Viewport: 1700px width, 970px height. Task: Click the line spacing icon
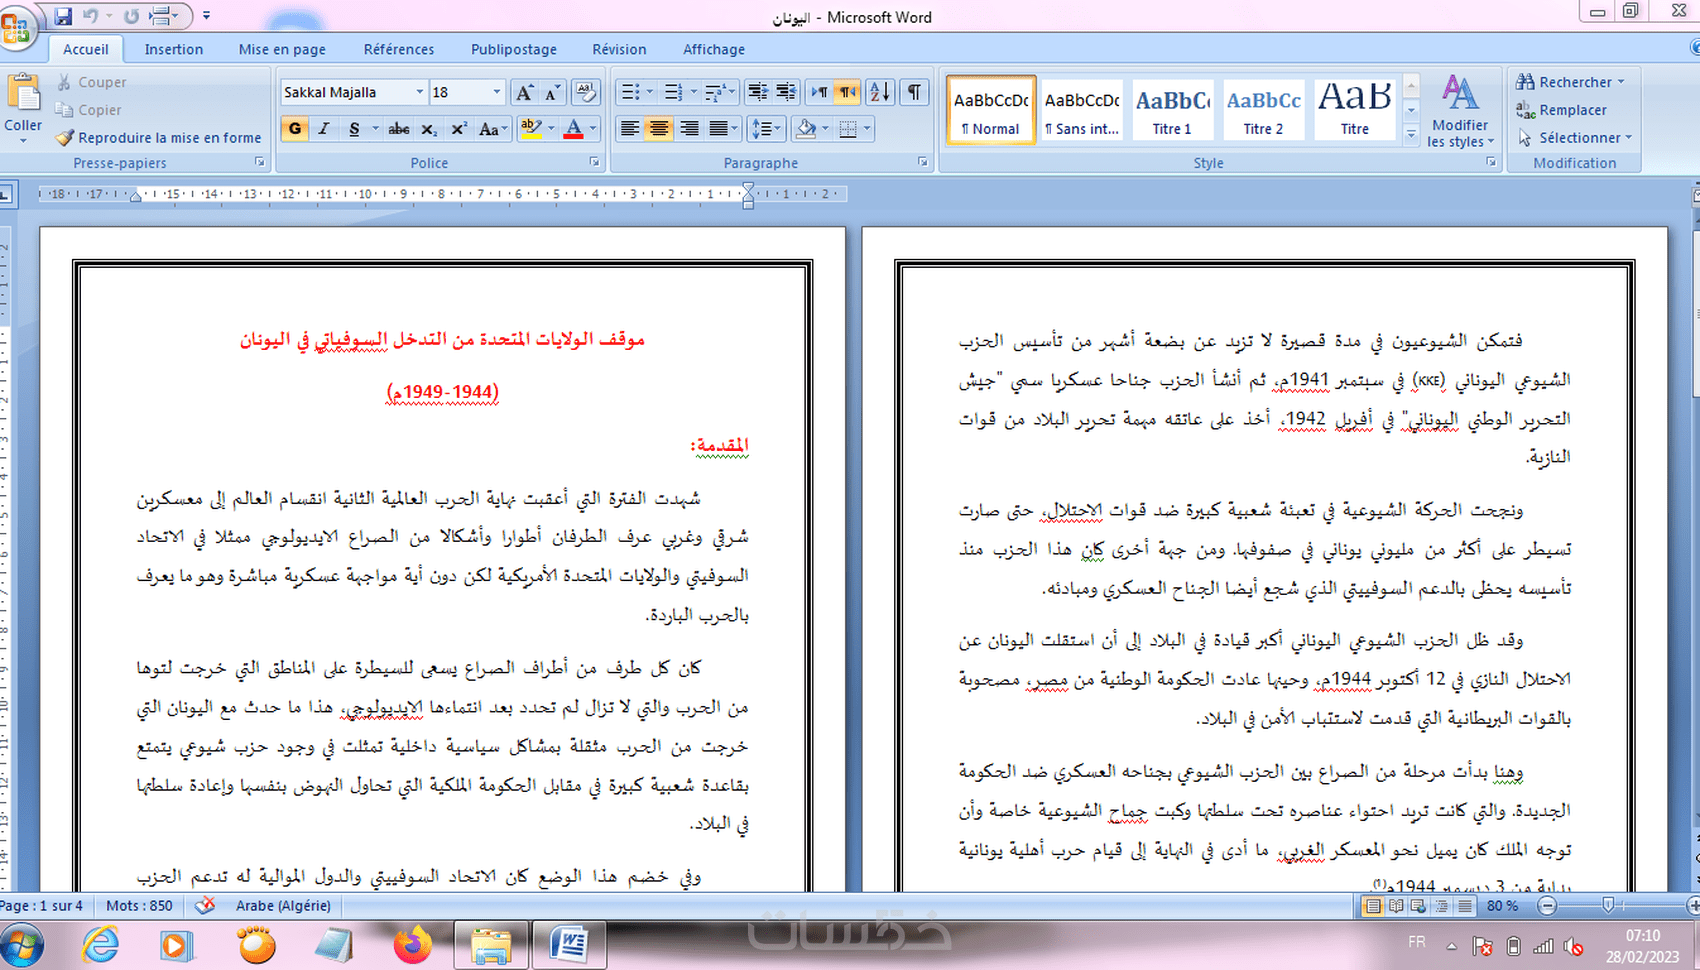click(763, 129)
